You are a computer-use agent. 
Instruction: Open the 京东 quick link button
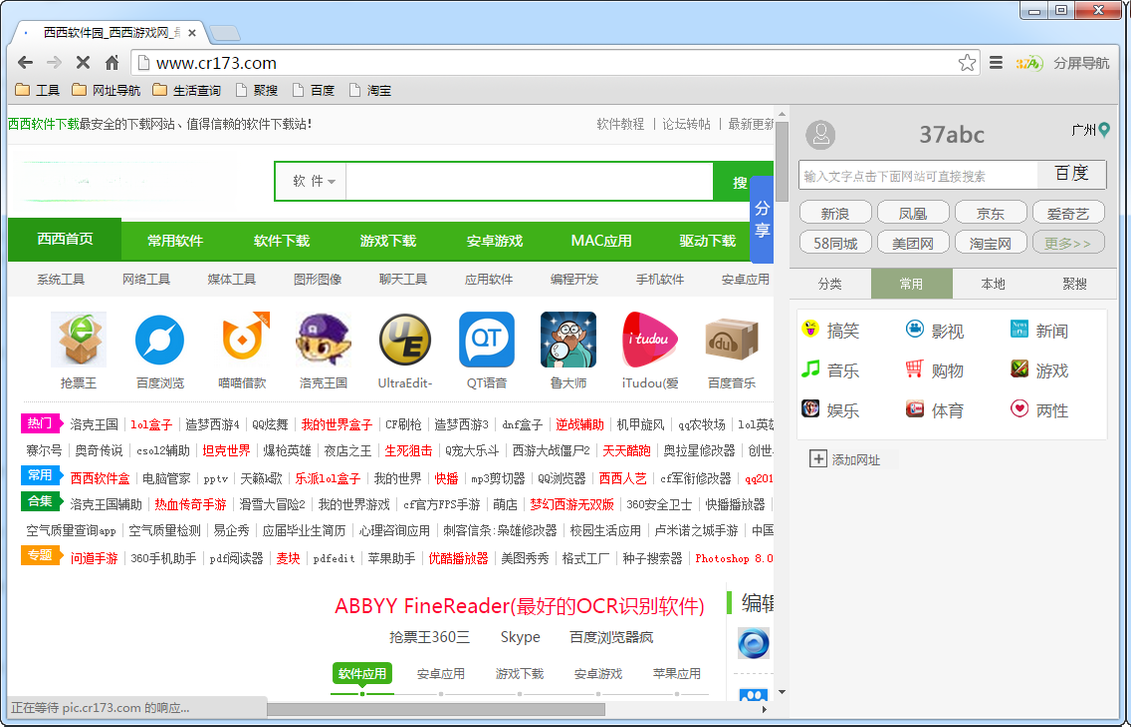coord(990,213)
